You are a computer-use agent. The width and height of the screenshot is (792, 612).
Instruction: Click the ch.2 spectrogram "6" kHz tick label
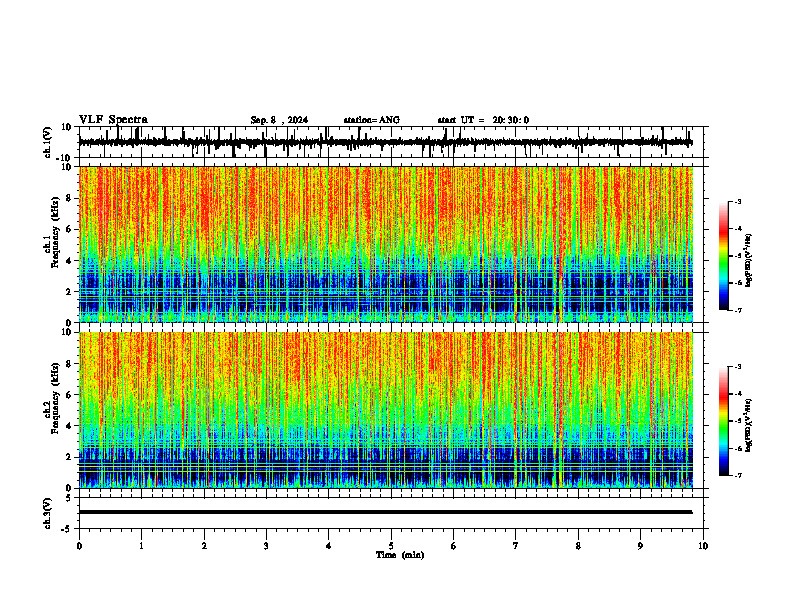(x=69, y=395)
